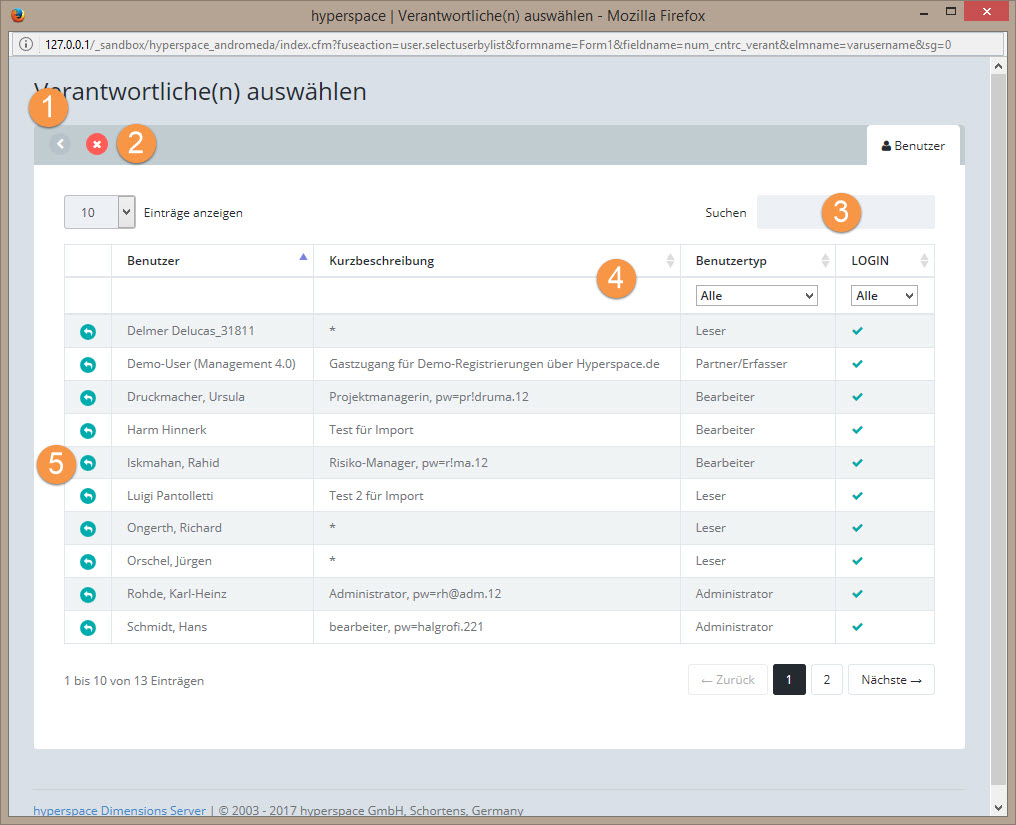Click the Nächste pagination button
1016x825 pixels.
click(890, 680)
